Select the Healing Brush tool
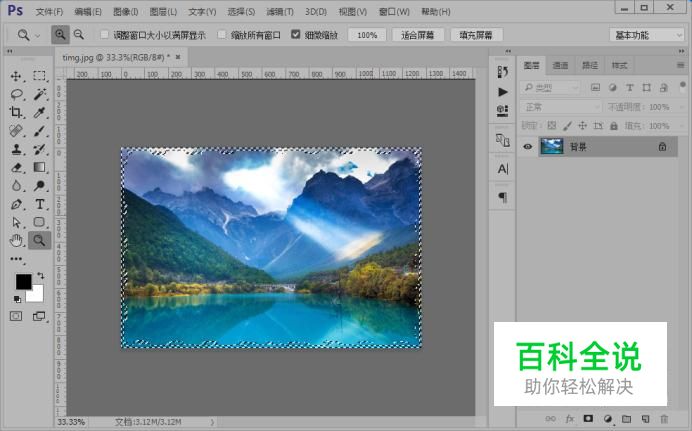Screen dimensions: 692x431 pos(16,131)
